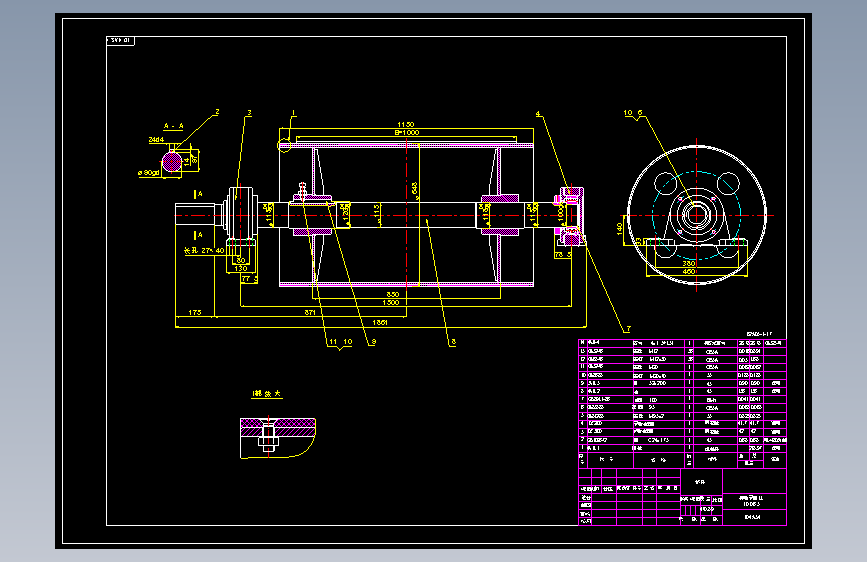Click the vertical "648" drum diameter dimension
This screenshot has height=562, width=867.
pyautogui.click(x=415, y=189)
